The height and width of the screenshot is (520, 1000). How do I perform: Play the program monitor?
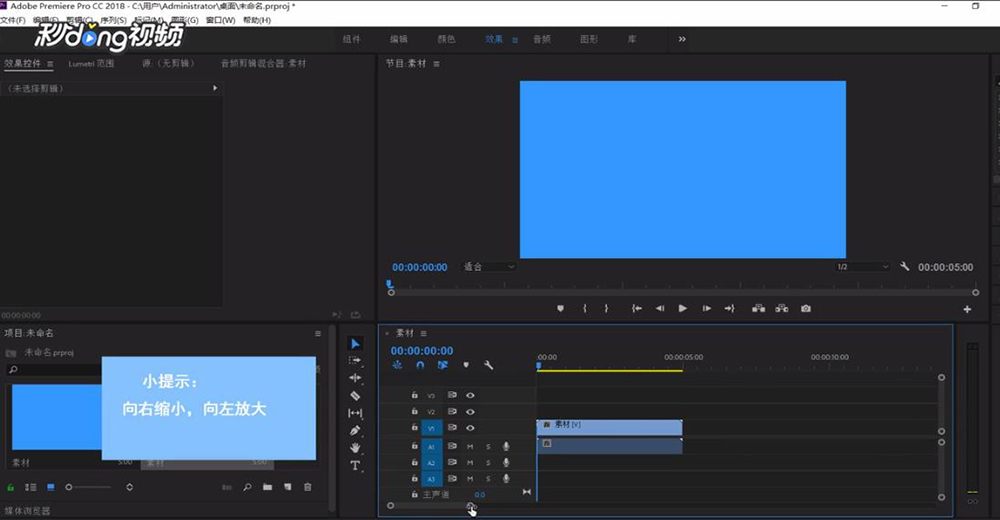point(682,308)
